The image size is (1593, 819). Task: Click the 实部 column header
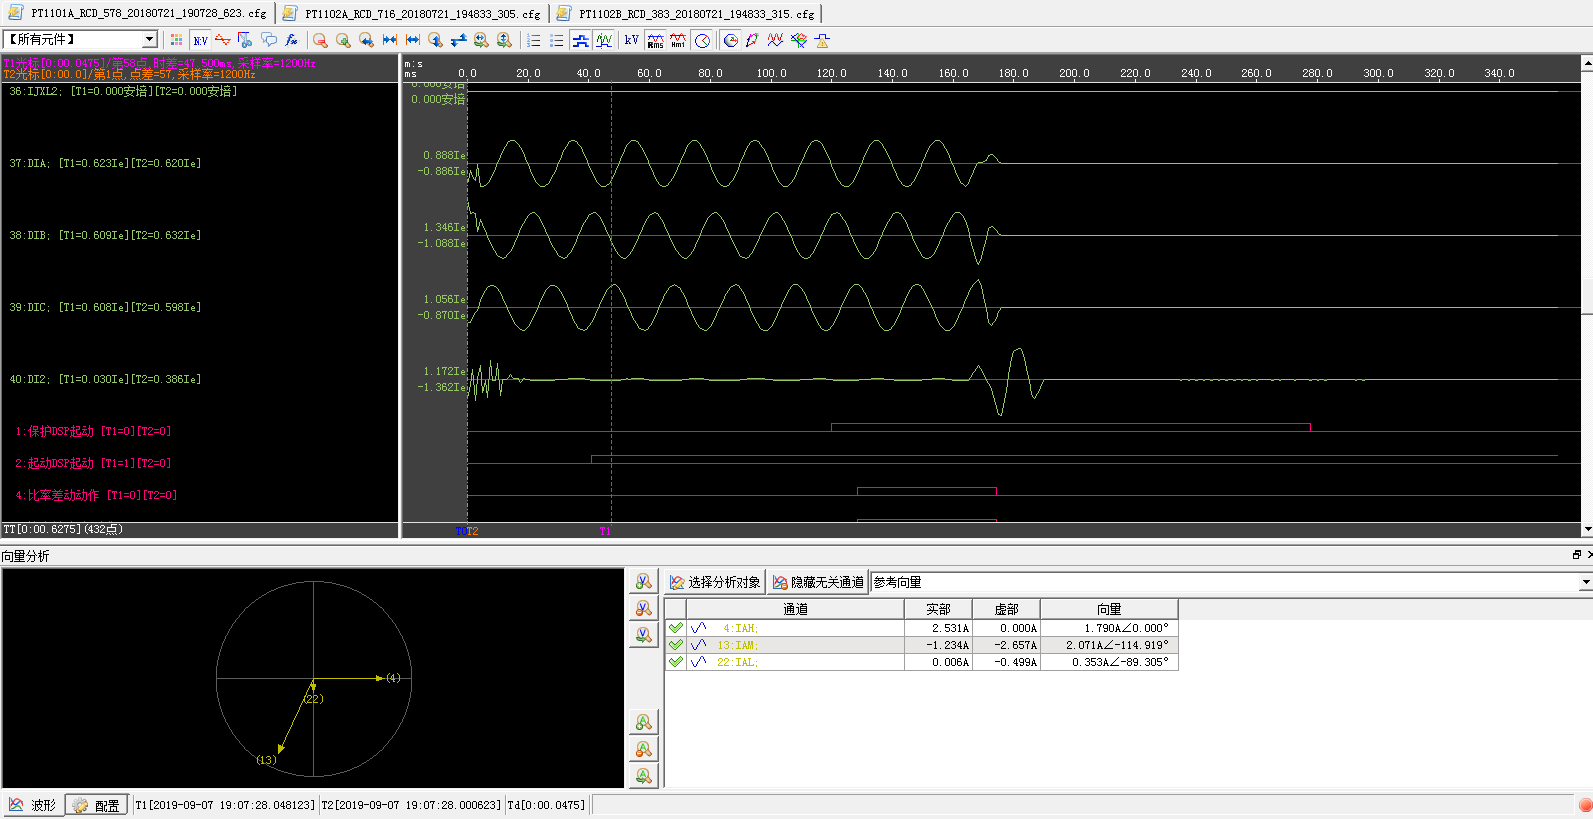[x=938, y=609]
